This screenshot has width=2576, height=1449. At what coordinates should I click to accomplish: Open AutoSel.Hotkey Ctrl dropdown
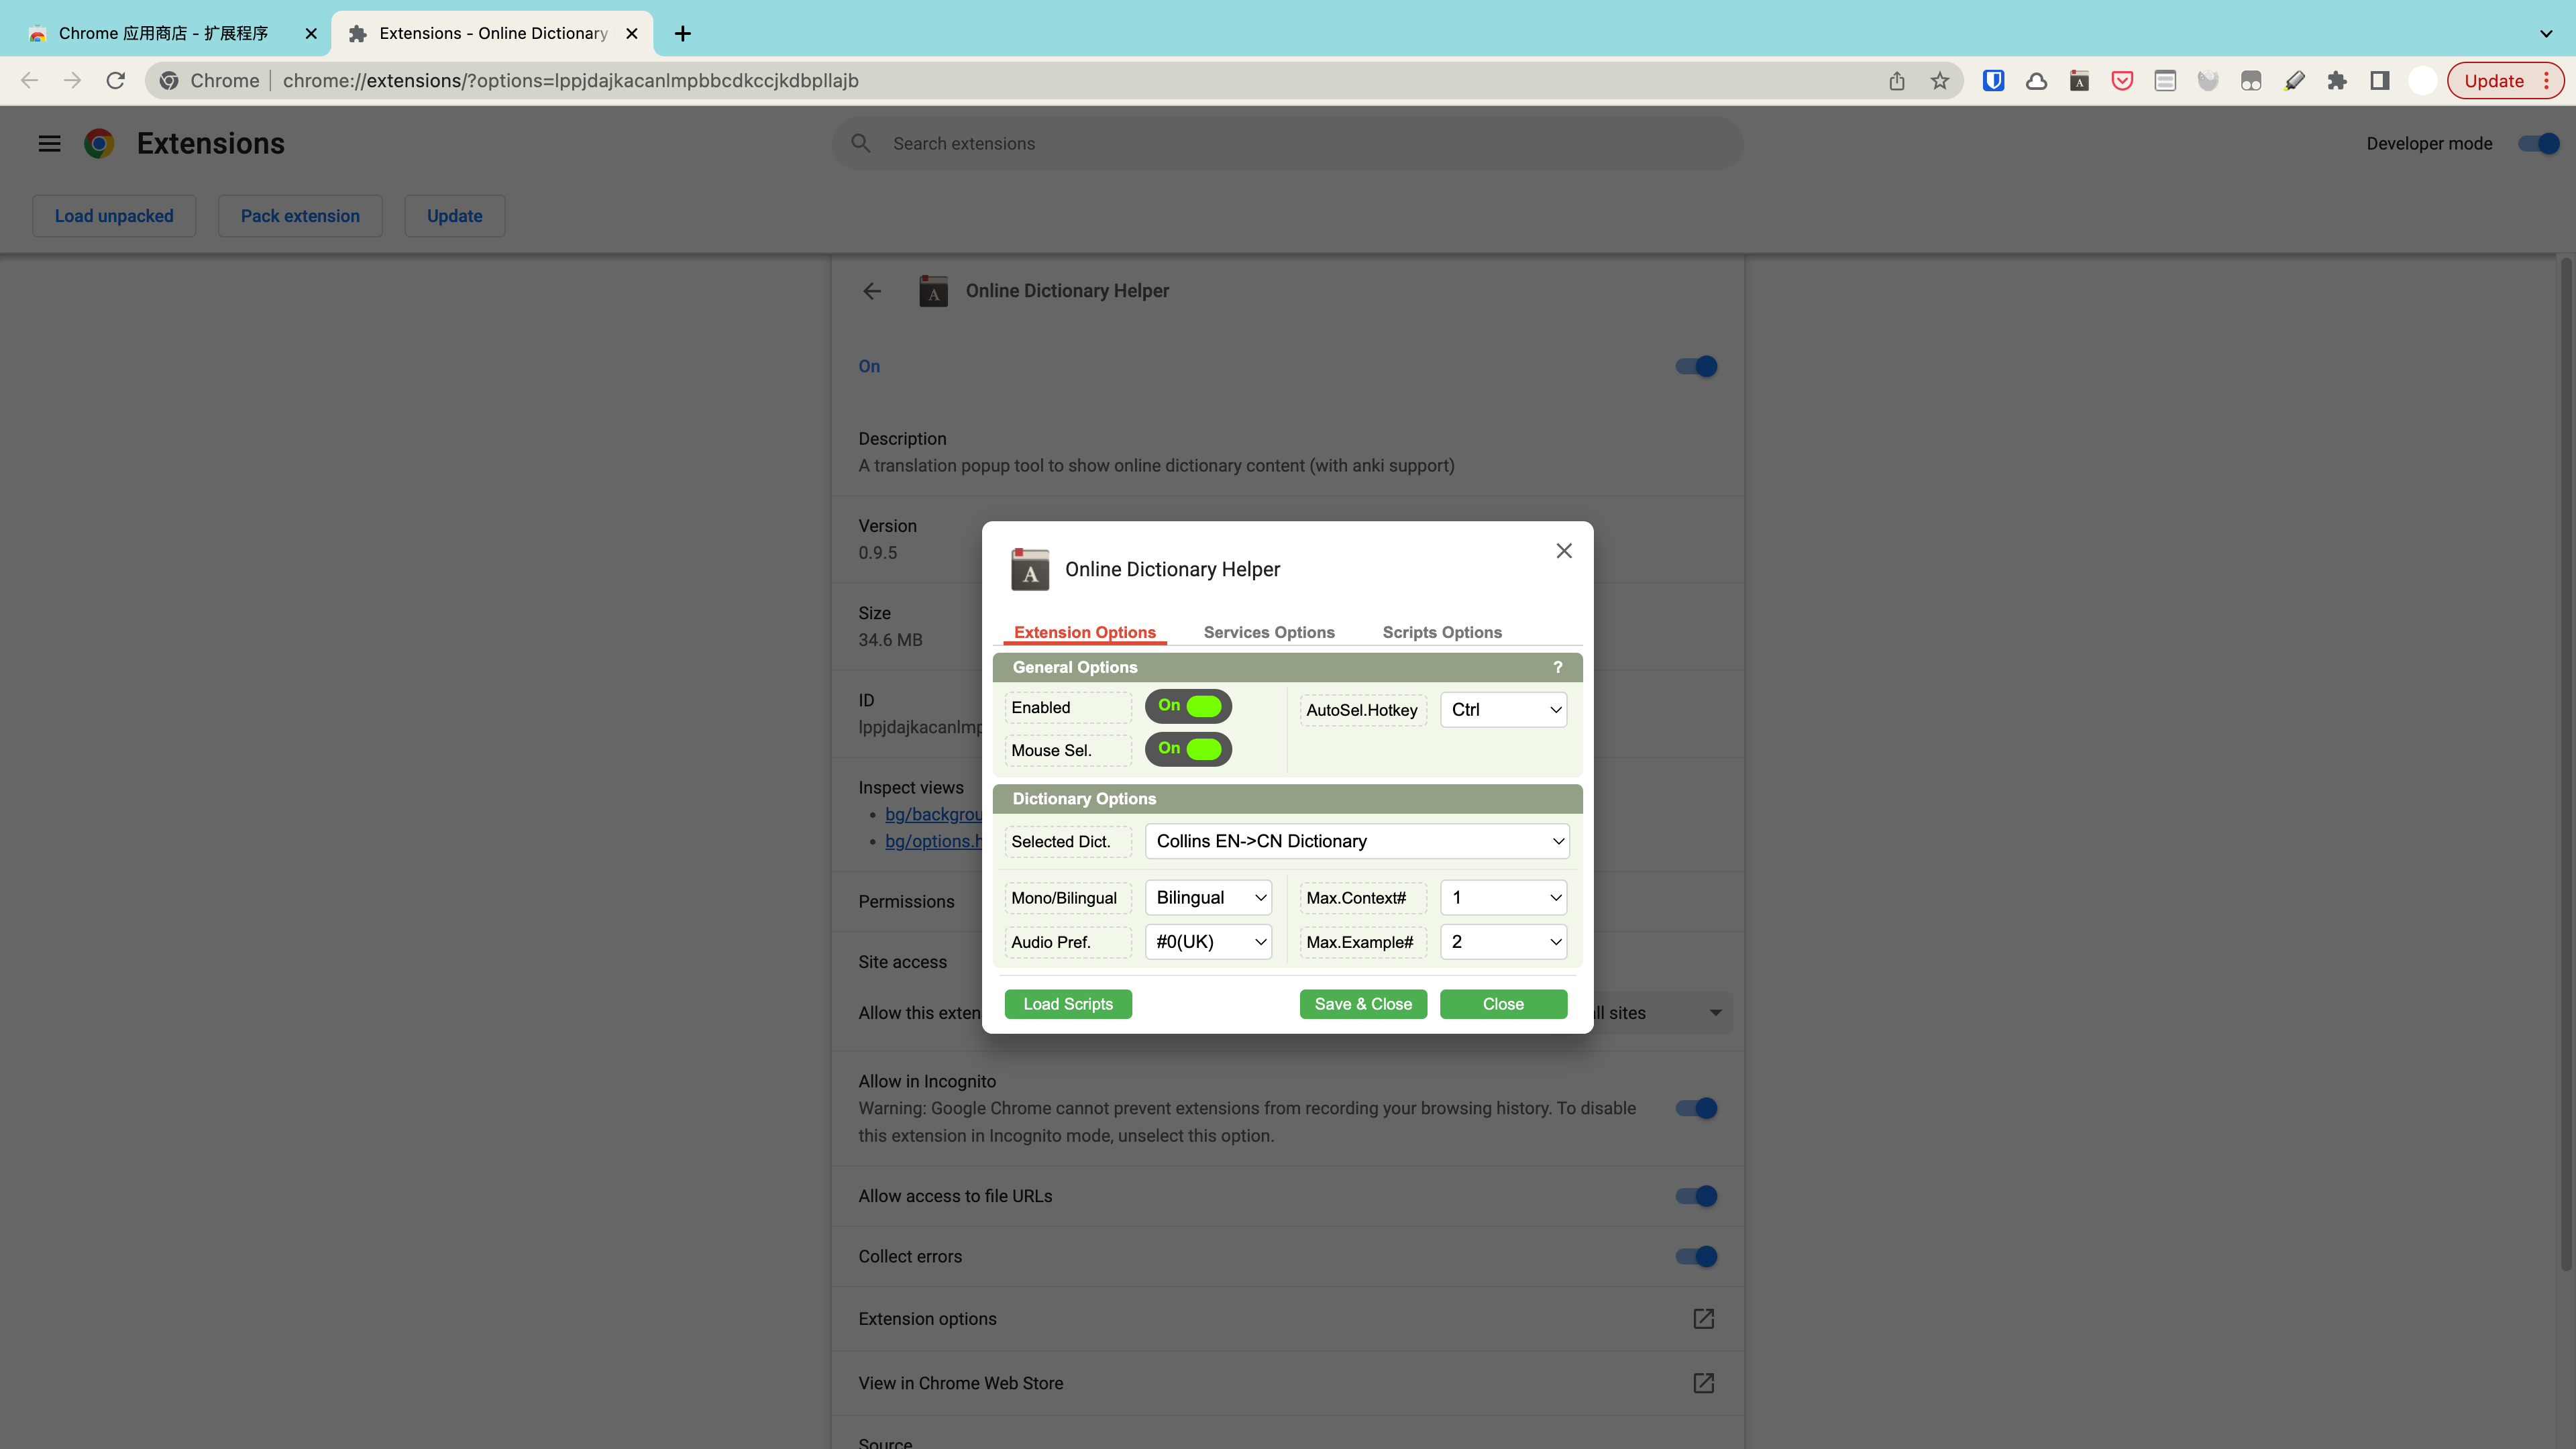click(x=1503, y=710)
